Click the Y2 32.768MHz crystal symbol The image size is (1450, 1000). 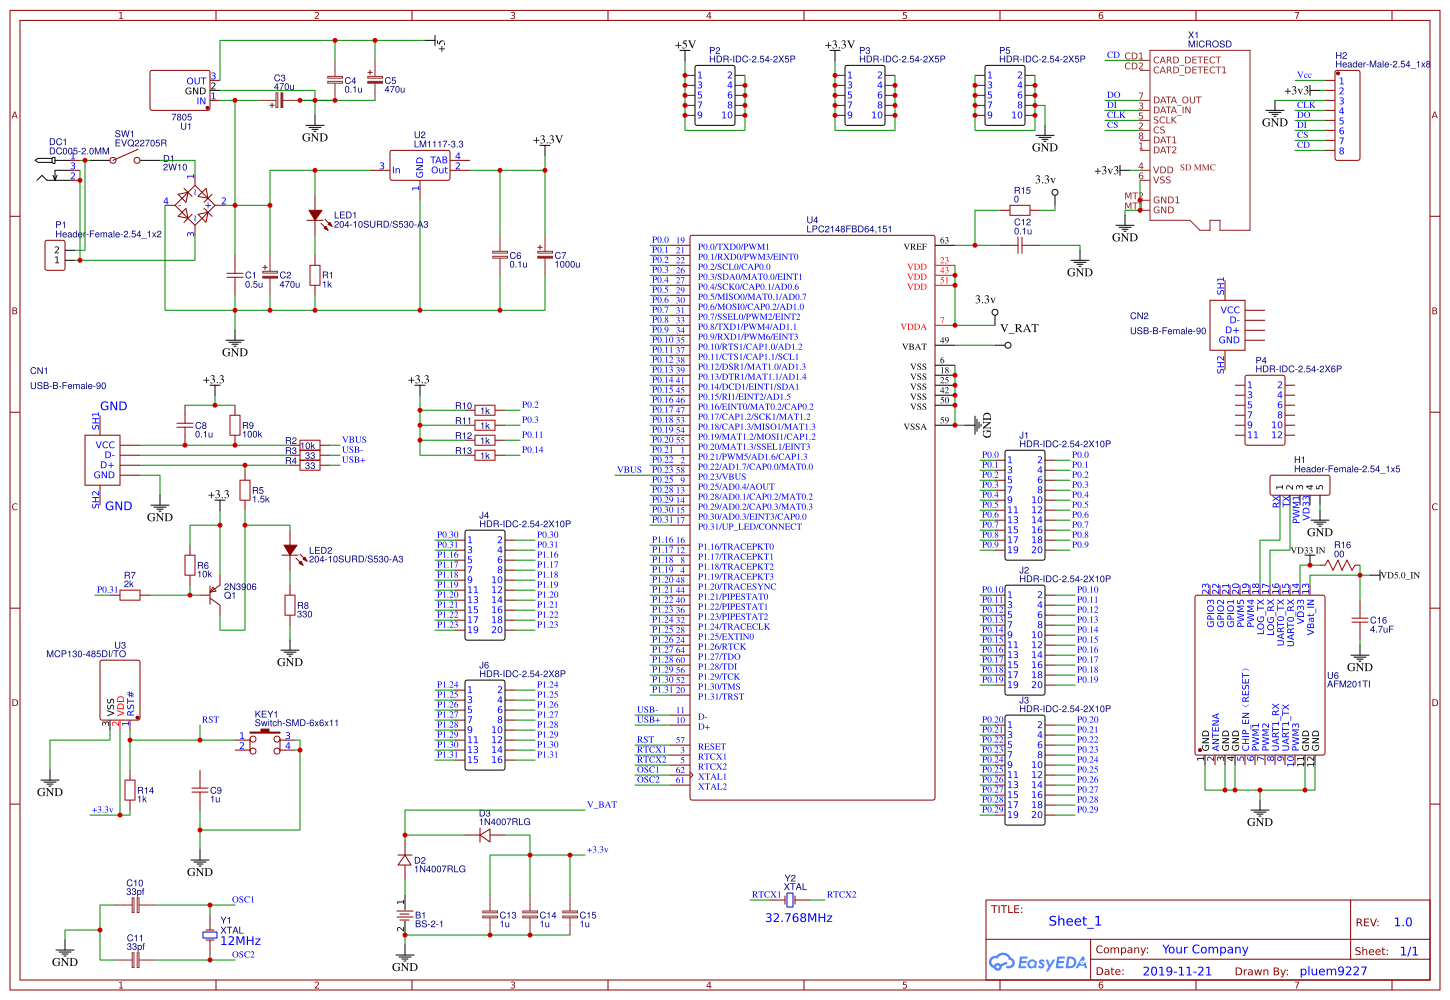tap(790, 898)
